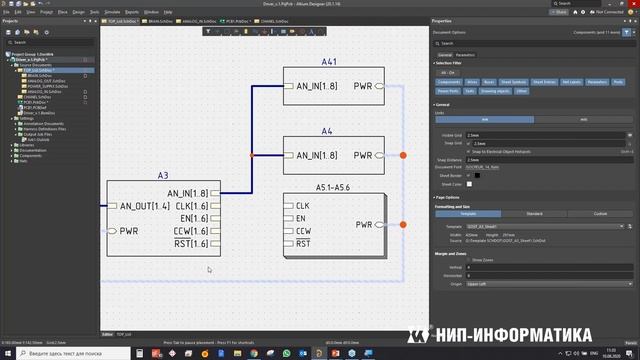640x360 pixels.
Task: Open Outlook from the Windows taskbar
Action: (x=303, y=353)
